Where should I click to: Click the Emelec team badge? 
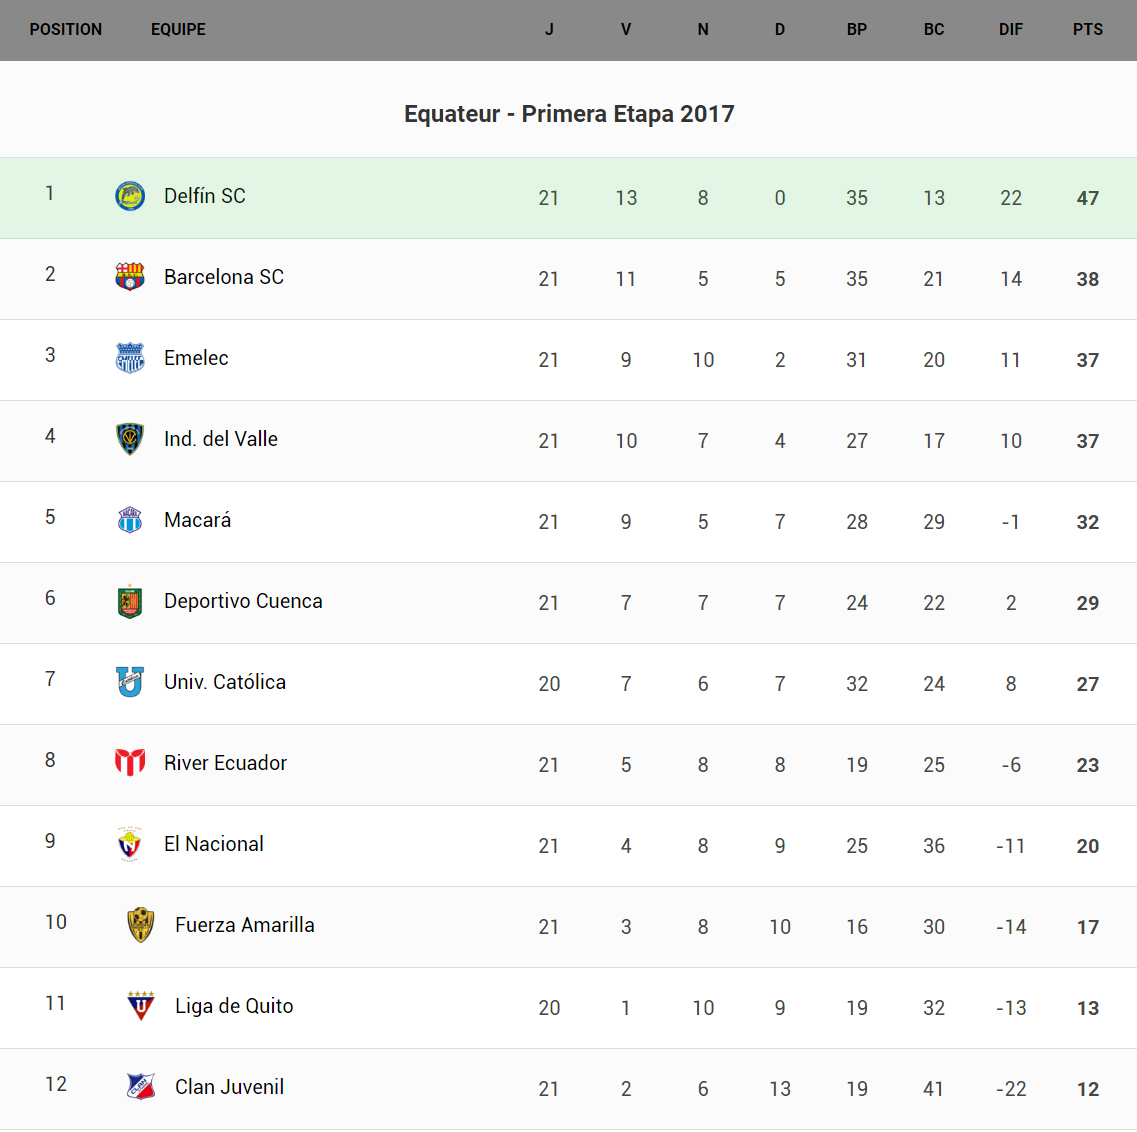[130, 358]
